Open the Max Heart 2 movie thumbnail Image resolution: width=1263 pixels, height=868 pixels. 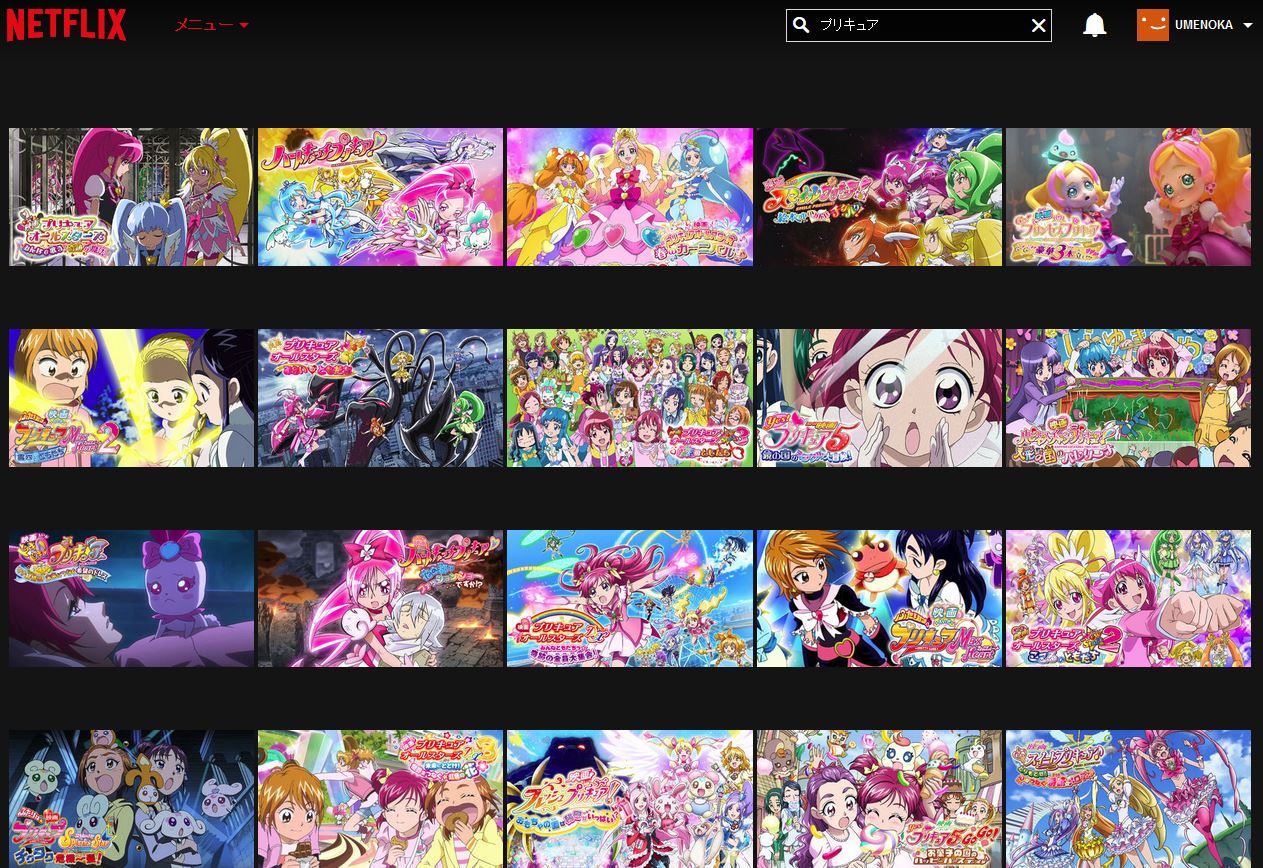coord(131,398)
